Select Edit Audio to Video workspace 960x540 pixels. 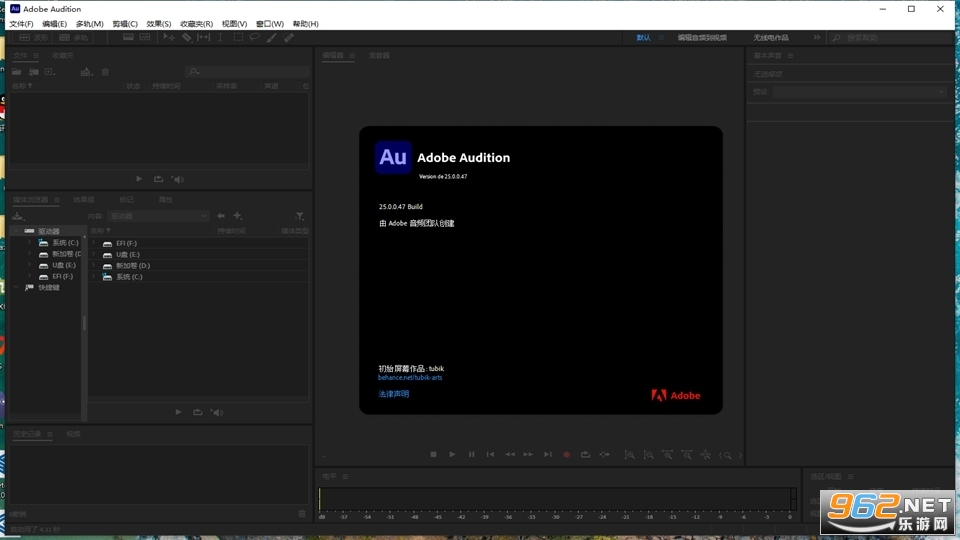pos(702,37)
